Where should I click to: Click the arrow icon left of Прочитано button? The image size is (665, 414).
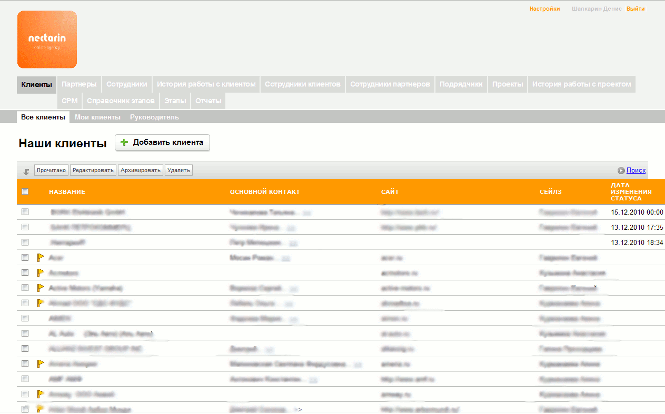click(26, 171)
